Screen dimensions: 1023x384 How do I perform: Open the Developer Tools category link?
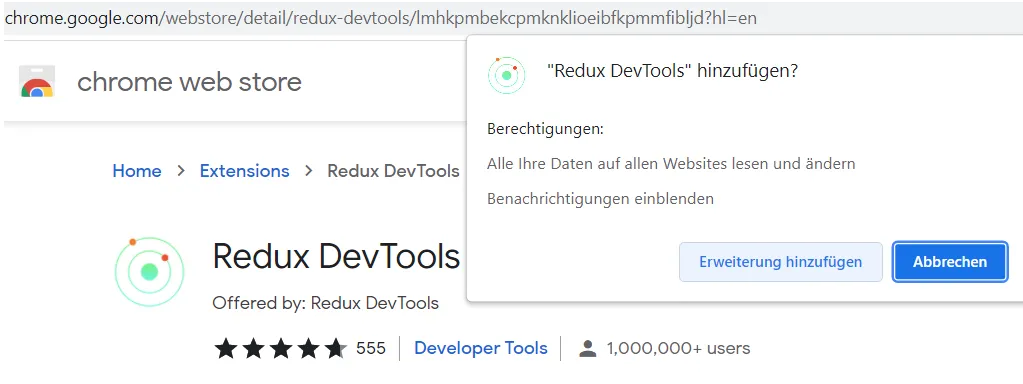481,348
